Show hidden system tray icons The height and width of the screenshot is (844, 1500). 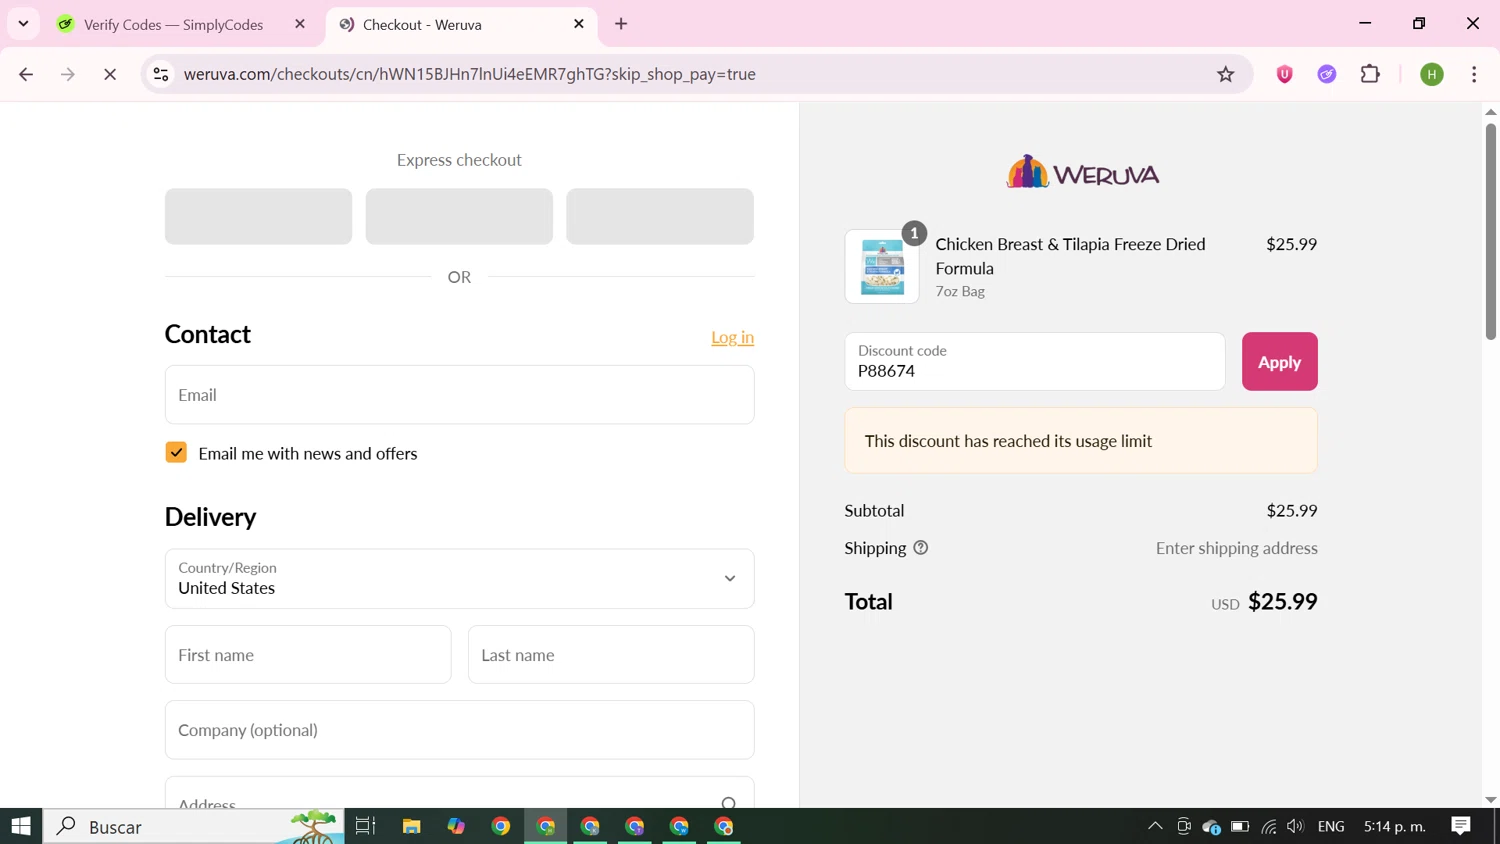pyautogui.click(x=1155, y=826)
